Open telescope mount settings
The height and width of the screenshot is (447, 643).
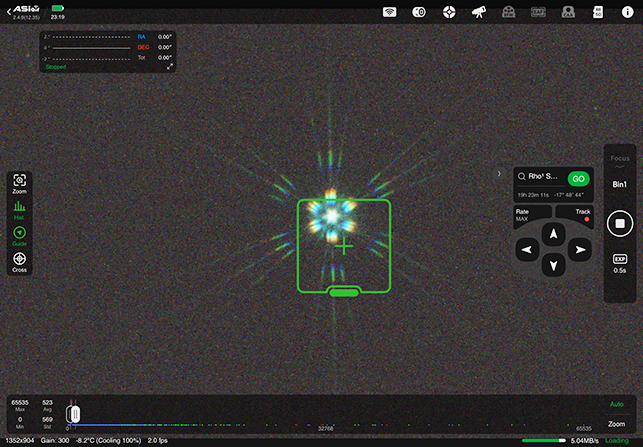click(479, 12)
